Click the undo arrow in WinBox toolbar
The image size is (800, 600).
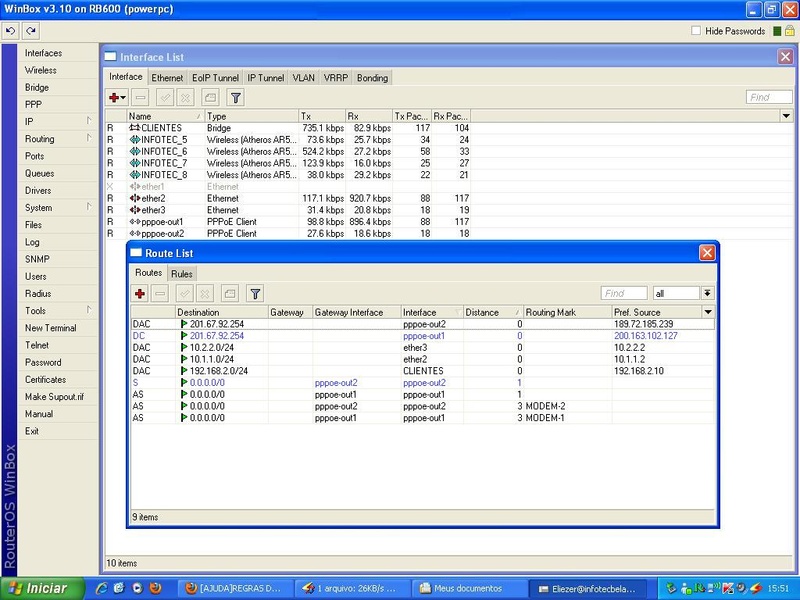pos(10,31)
